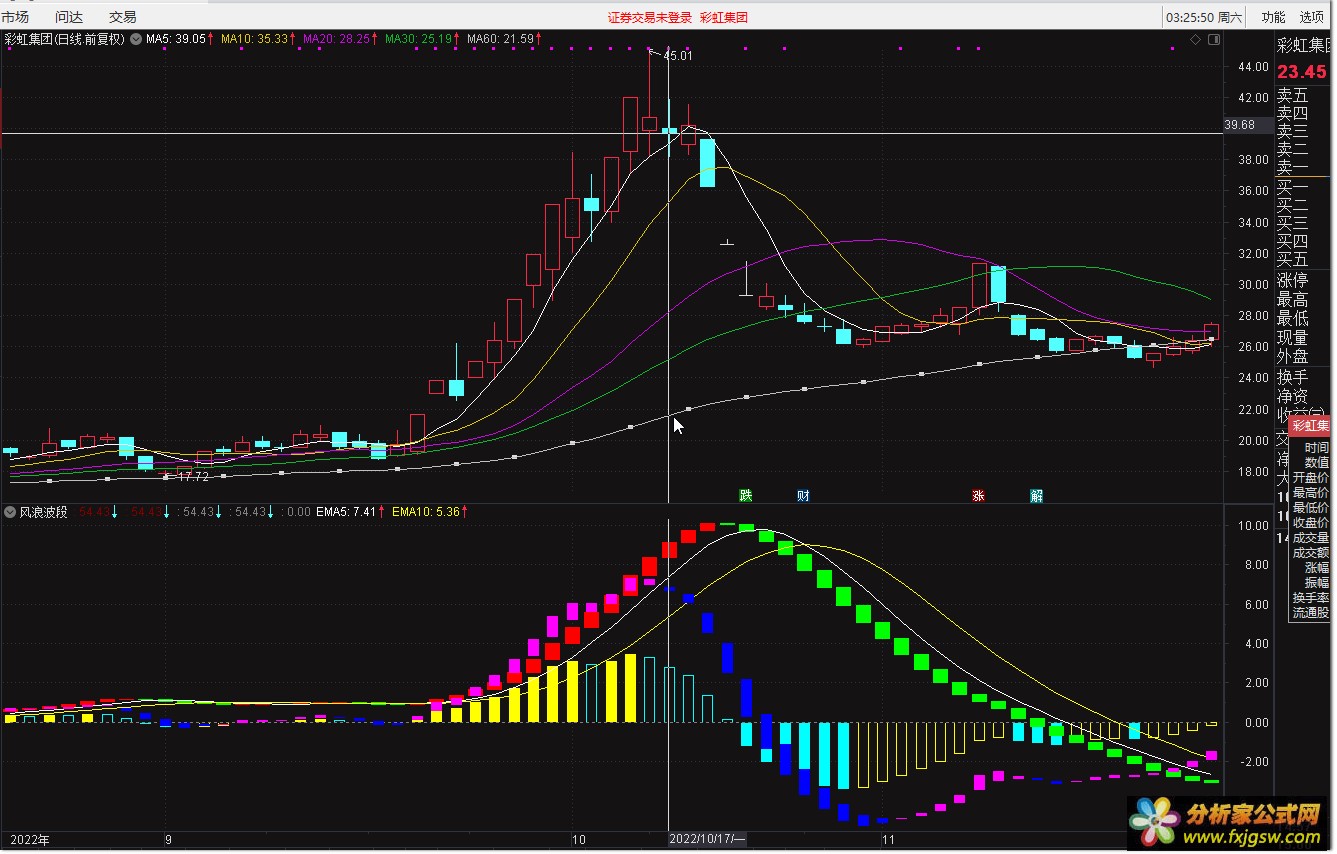Click the 收盘价 row in tooltip
The image size is (1337, 854).
pos(1310,523)
